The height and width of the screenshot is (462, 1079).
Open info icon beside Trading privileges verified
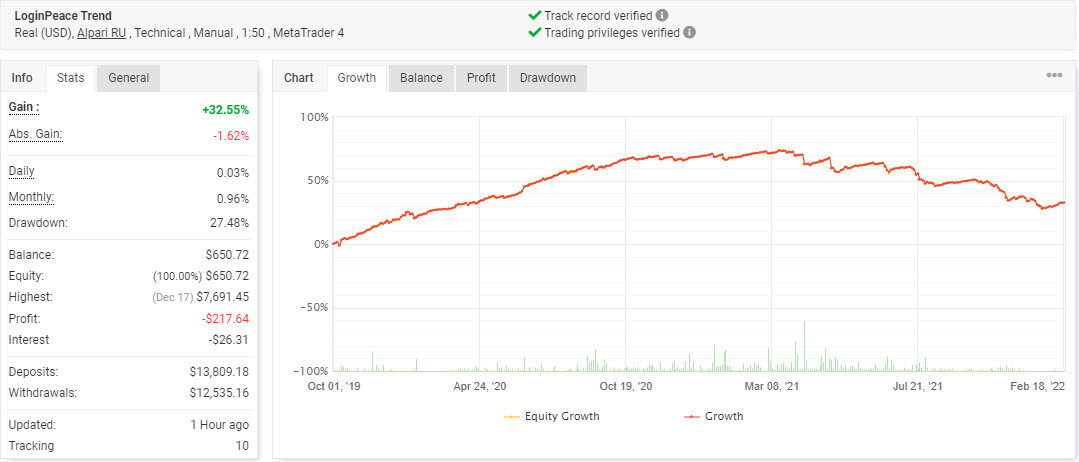(690, 32)
